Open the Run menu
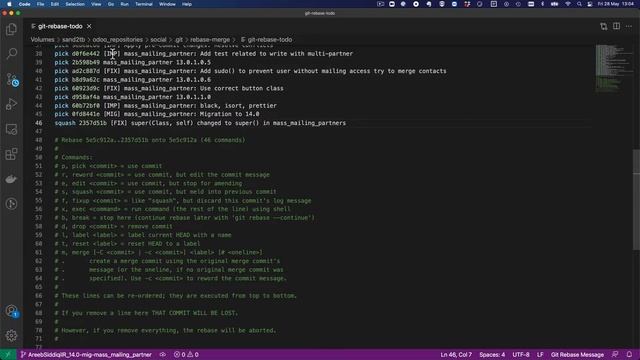This screenshot has height=360, width=640. coord(124,4)
